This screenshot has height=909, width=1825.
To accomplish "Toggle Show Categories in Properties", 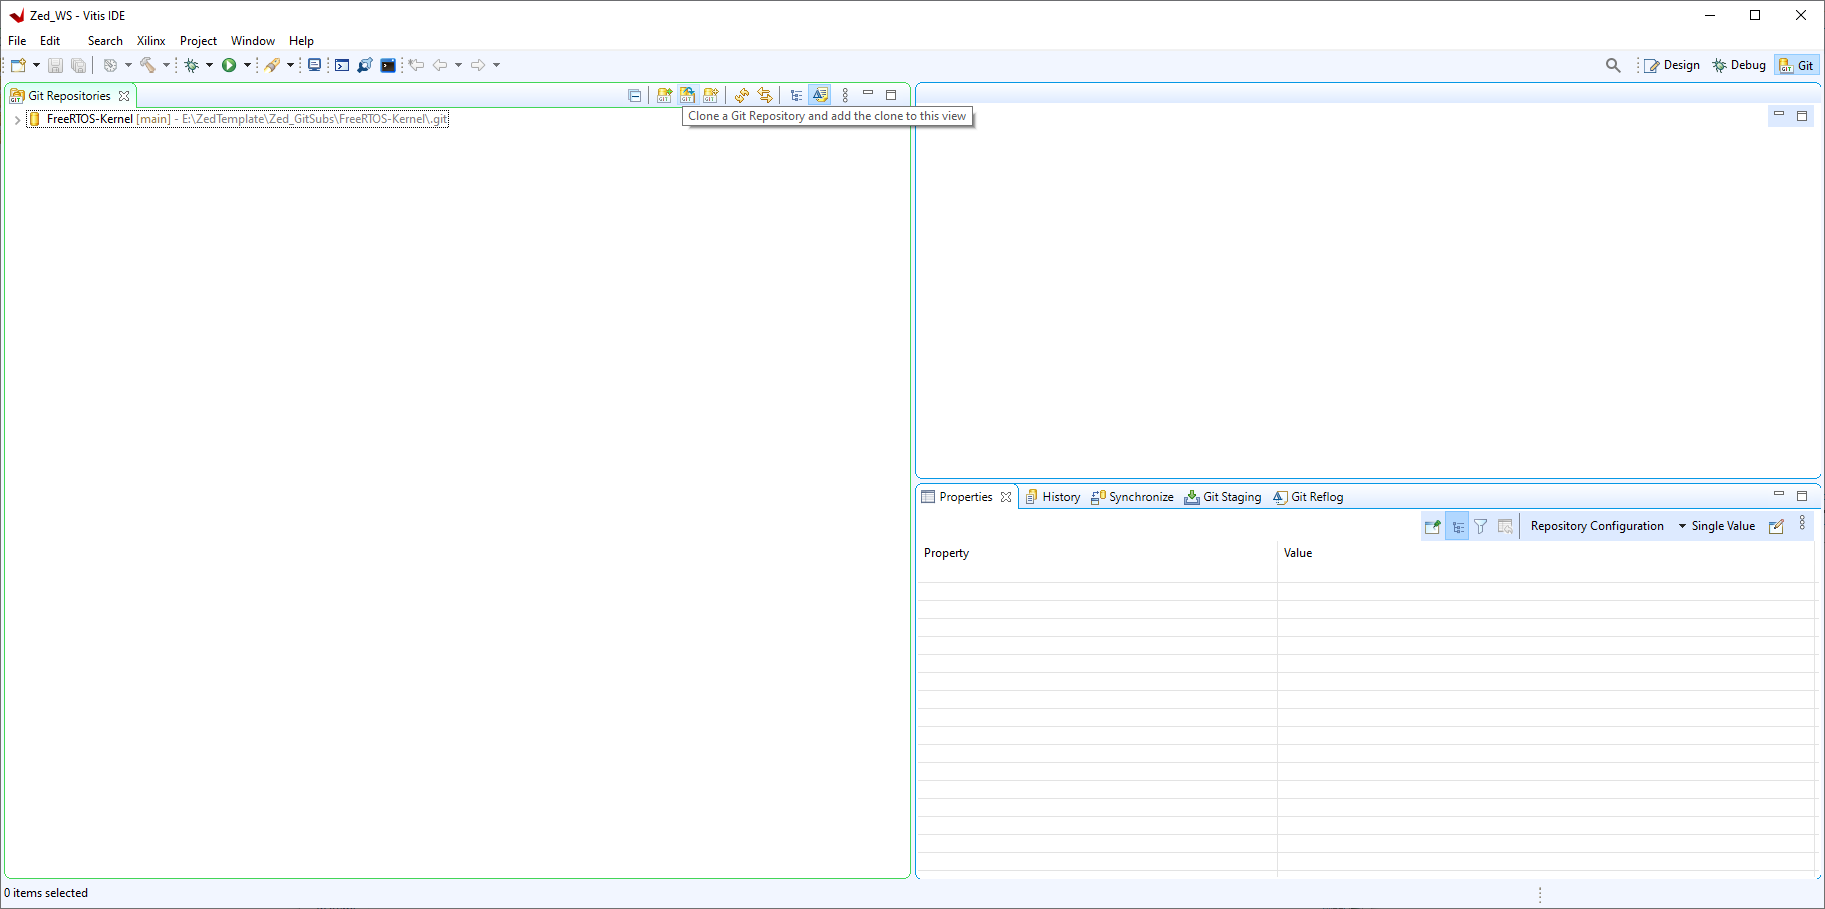I will click(x=1457, y=526).
